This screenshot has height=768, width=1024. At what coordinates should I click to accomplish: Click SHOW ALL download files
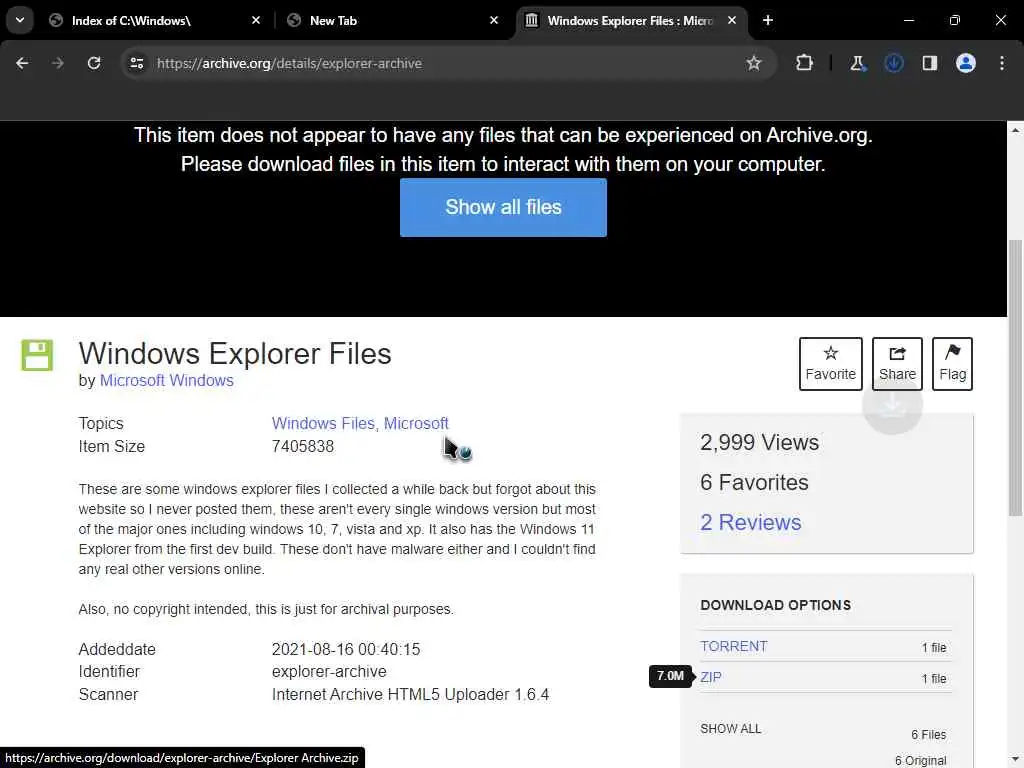click(x=731, y=729)
